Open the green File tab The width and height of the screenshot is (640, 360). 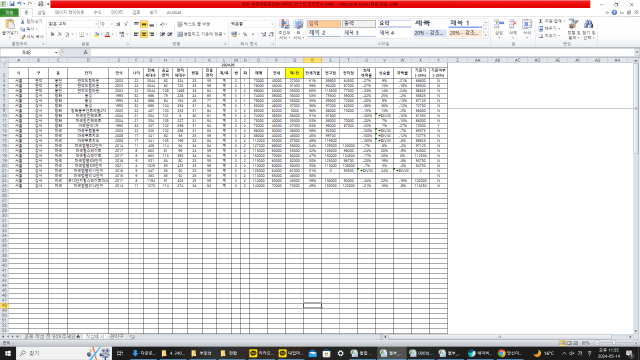[9, 13]
